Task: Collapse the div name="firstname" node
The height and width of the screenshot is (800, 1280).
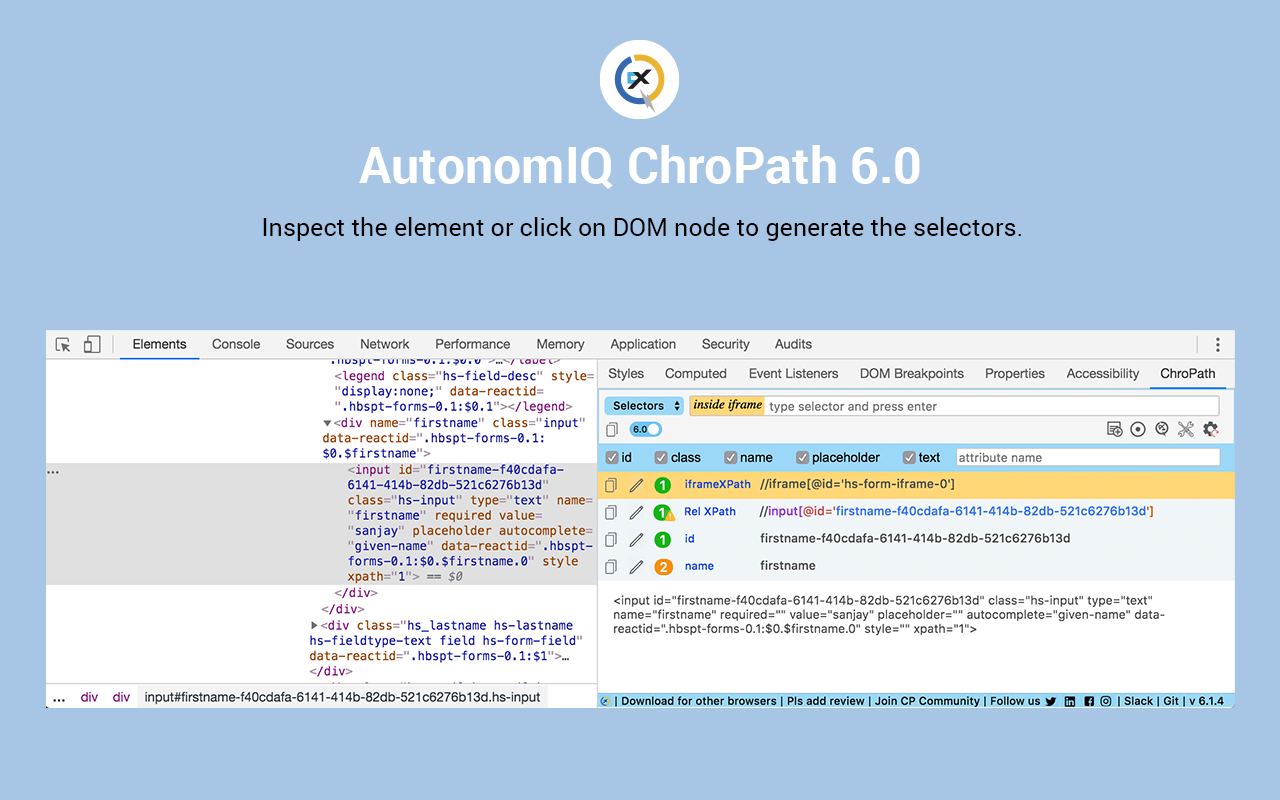Action: [327, 423]
